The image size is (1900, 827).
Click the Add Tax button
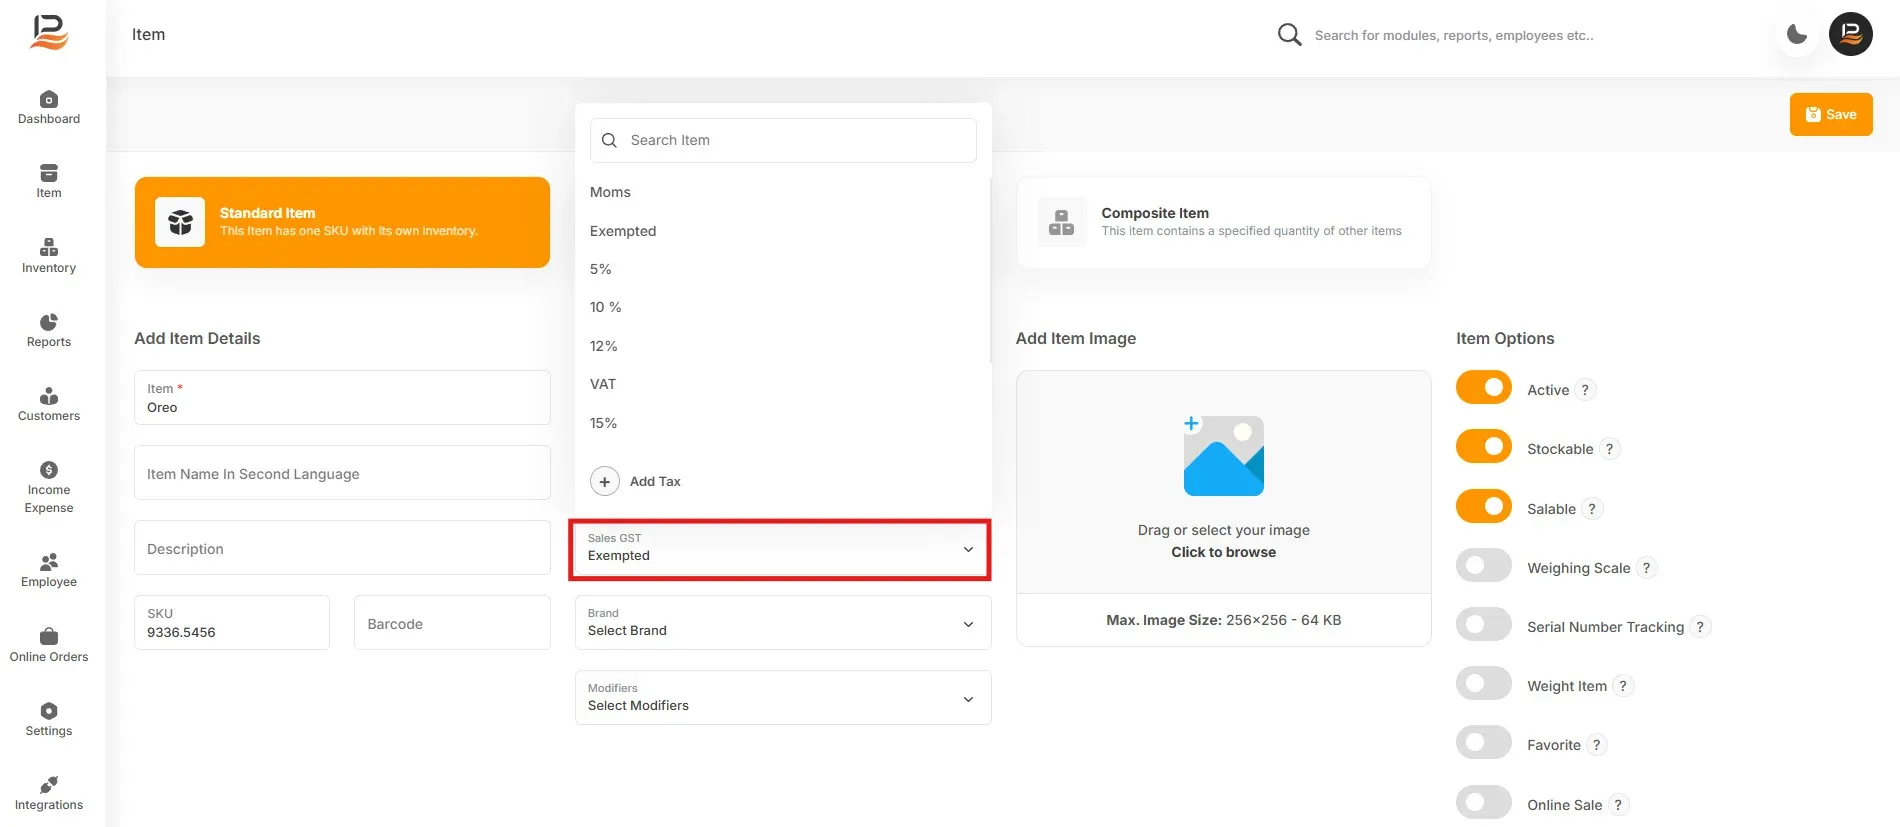point(636,481)
